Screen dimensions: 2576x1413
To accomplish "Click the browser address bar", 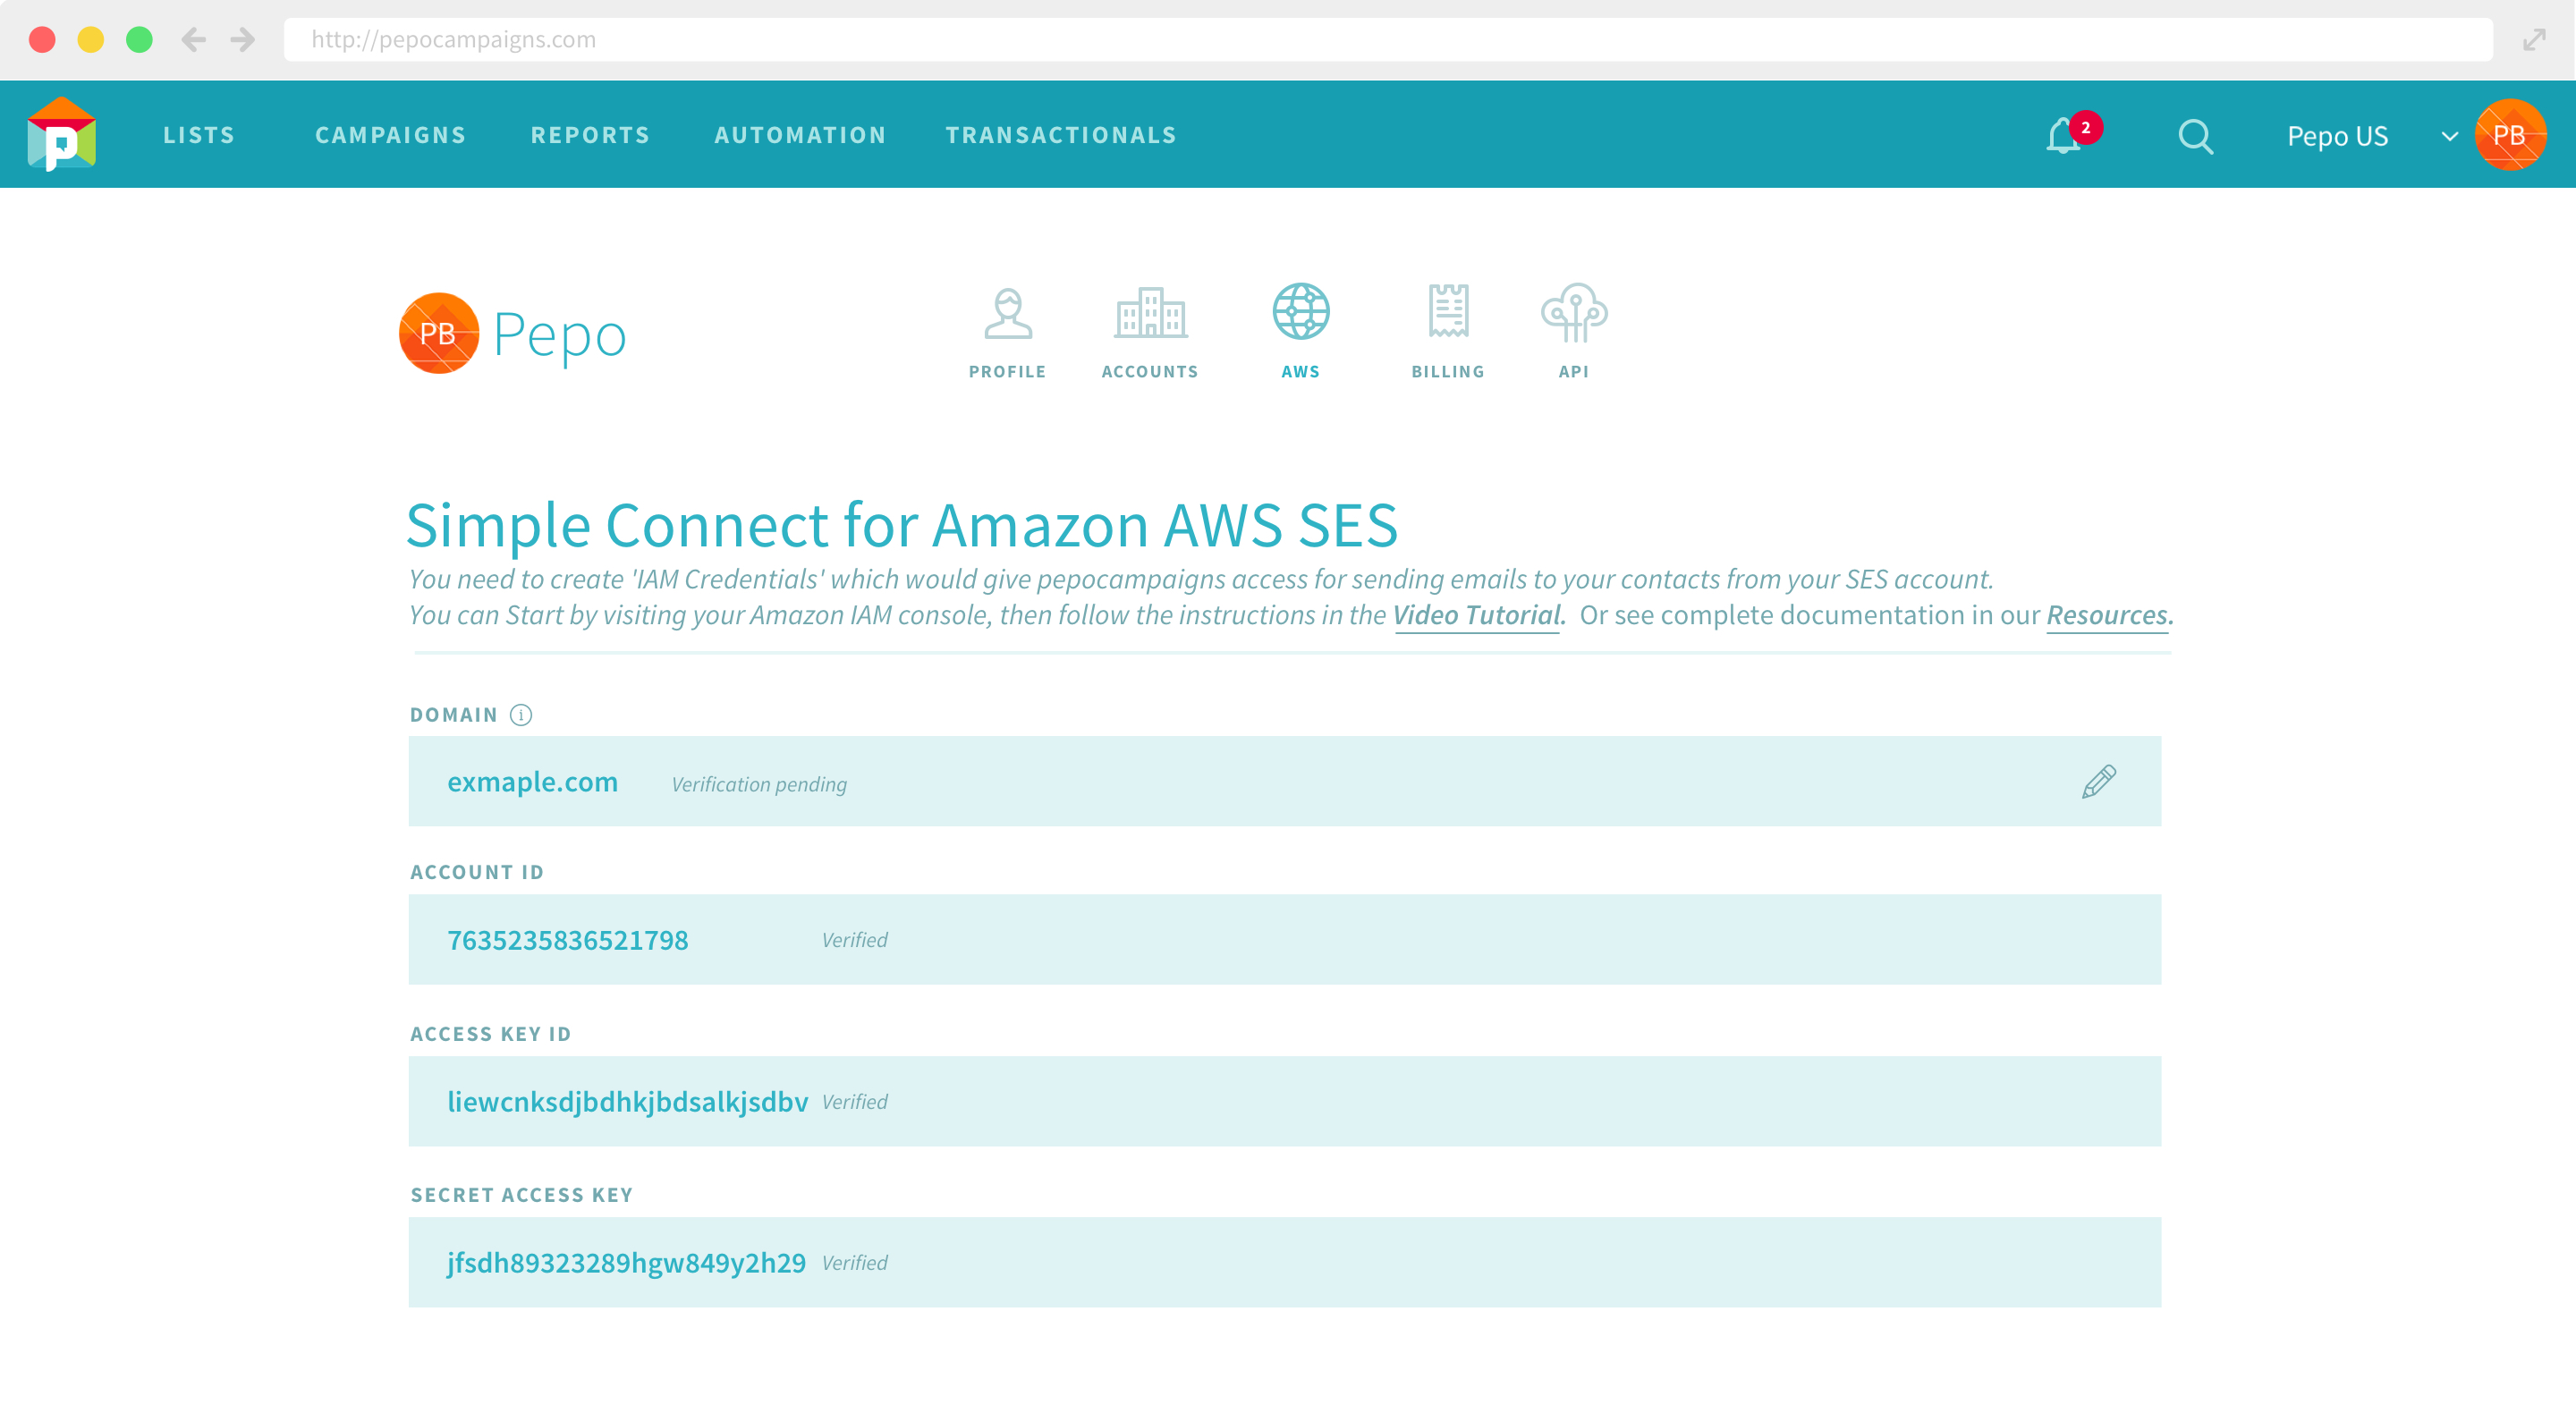I will coord(1387,40).
